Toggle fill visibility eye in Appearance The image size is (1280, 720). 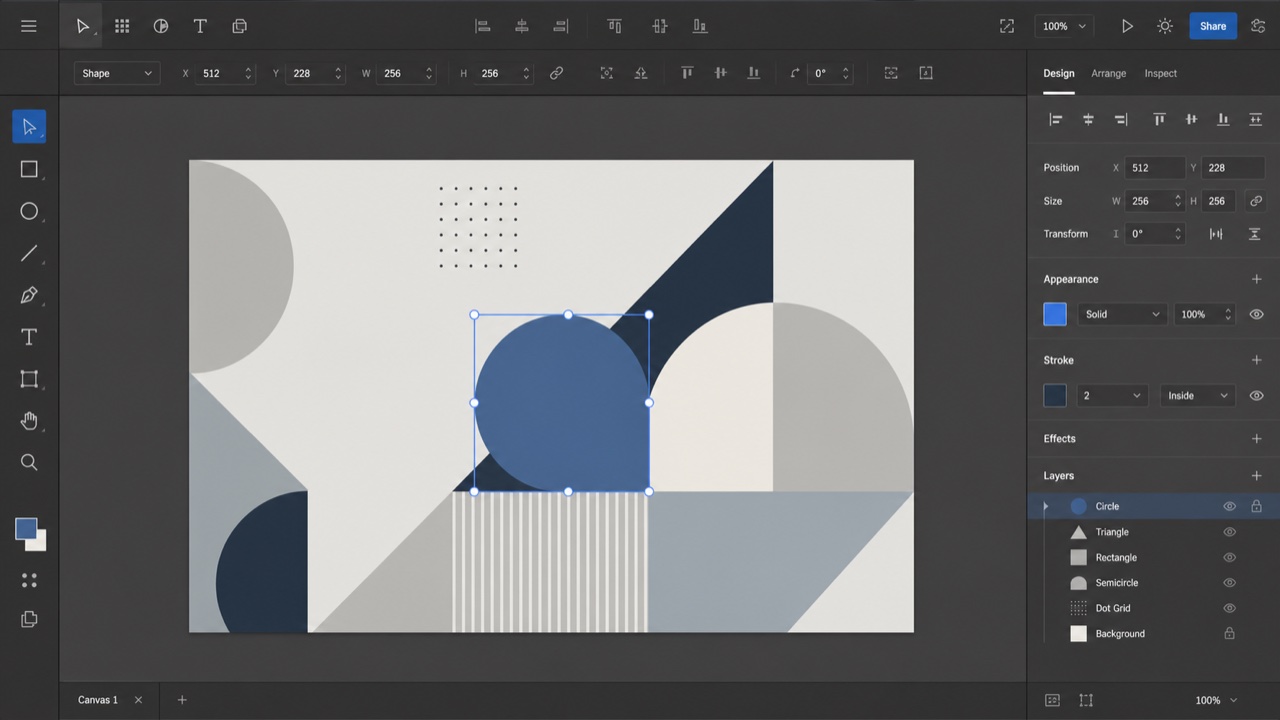click(x=1256, y=314)
